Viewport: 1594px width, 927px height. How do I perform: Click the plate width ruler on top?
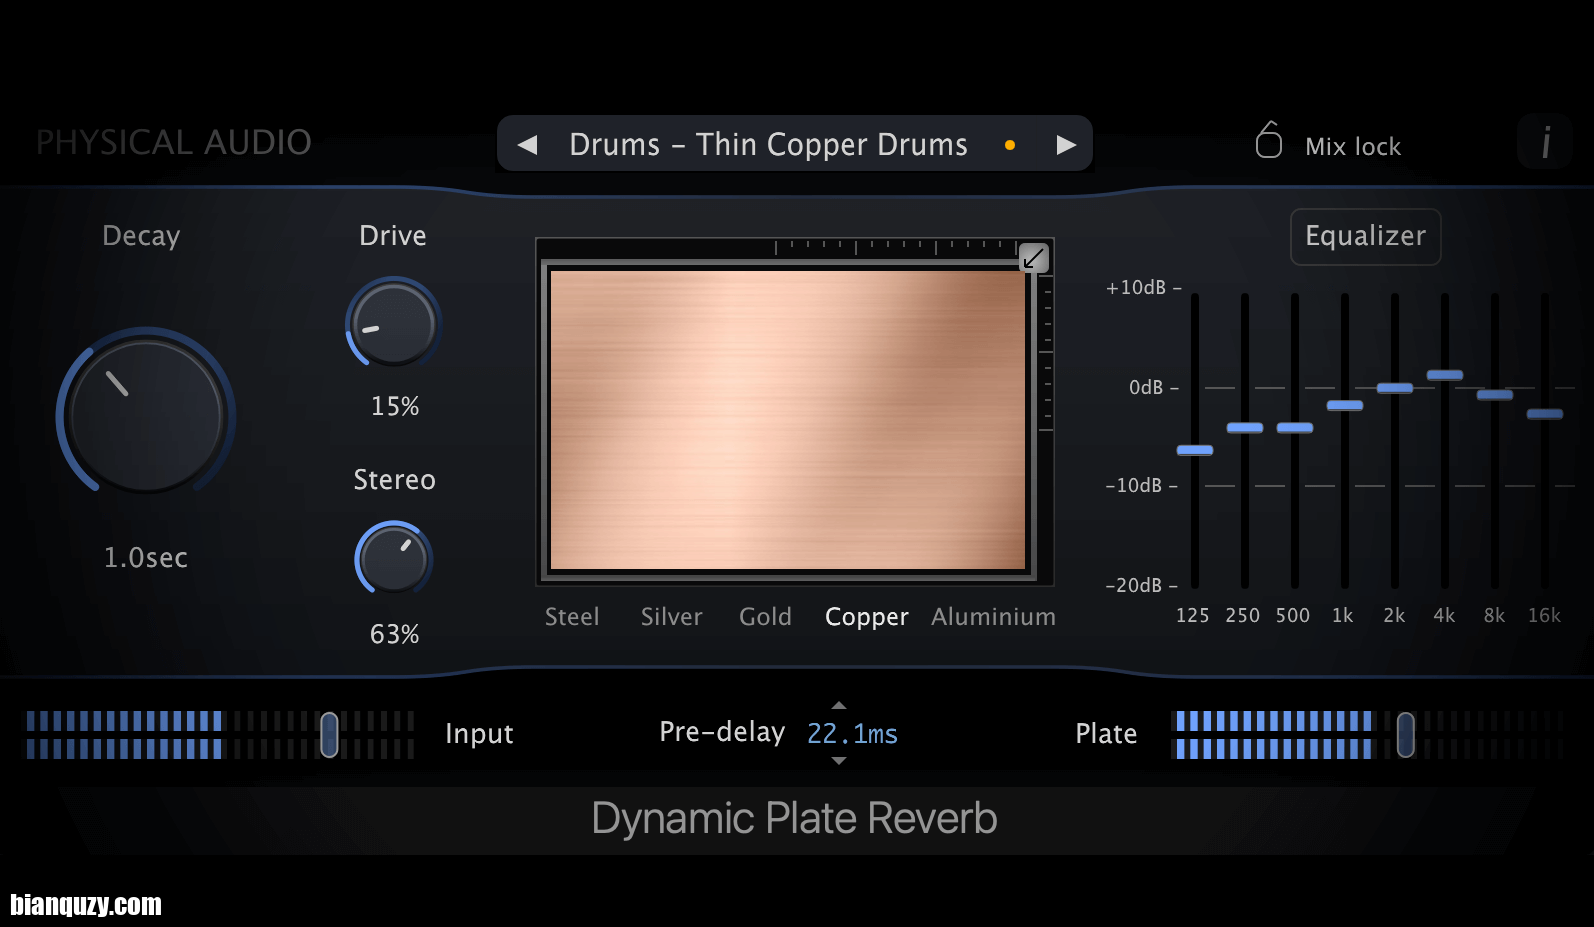[x=895, y=246]
